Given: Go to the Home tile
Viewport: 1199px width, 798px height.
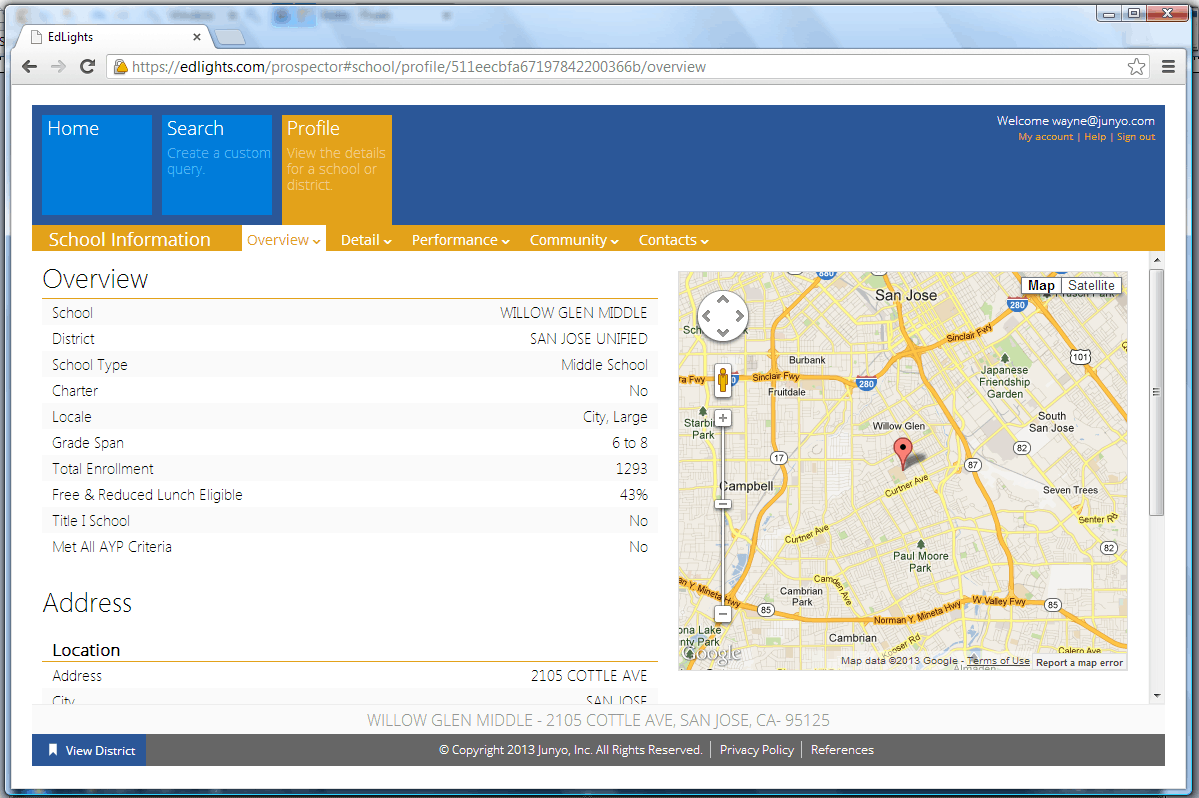Looking at the screenshot, I should 97,165.
